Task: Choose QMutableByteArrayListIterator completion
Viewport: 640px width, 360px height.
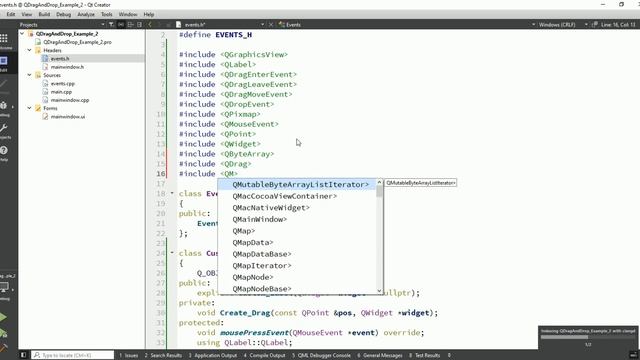Action: coord(297,184)
